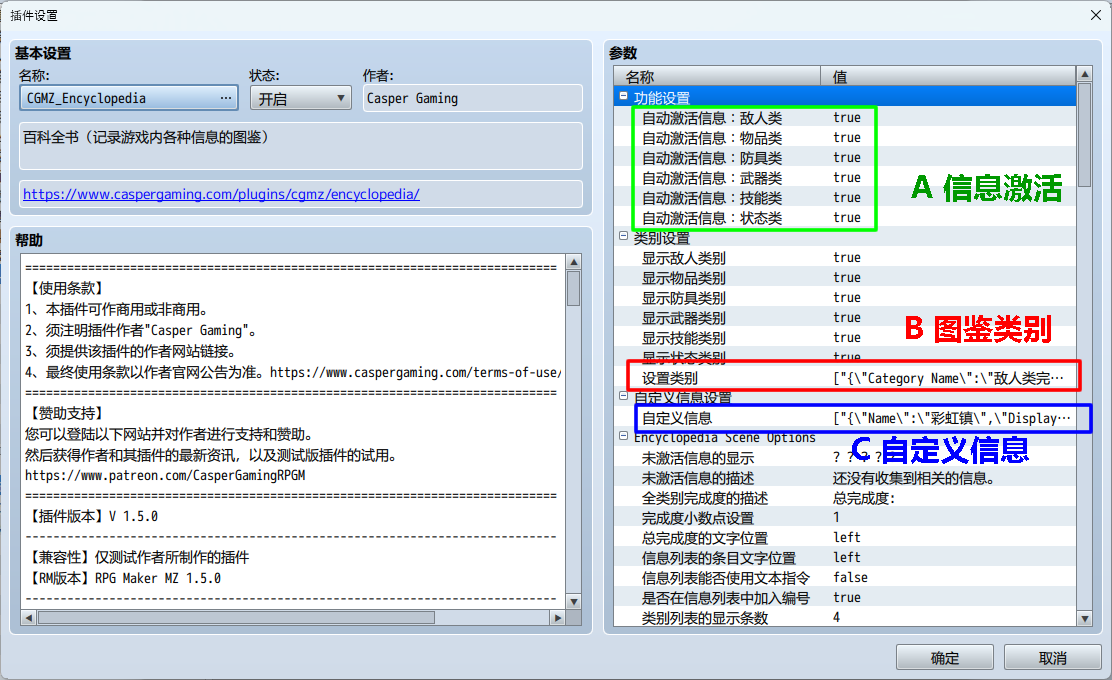Image resolution: width=1112 pixels, height=680 pixels.
Task: Click the 名称 column header in parameters
Action: 717,76
